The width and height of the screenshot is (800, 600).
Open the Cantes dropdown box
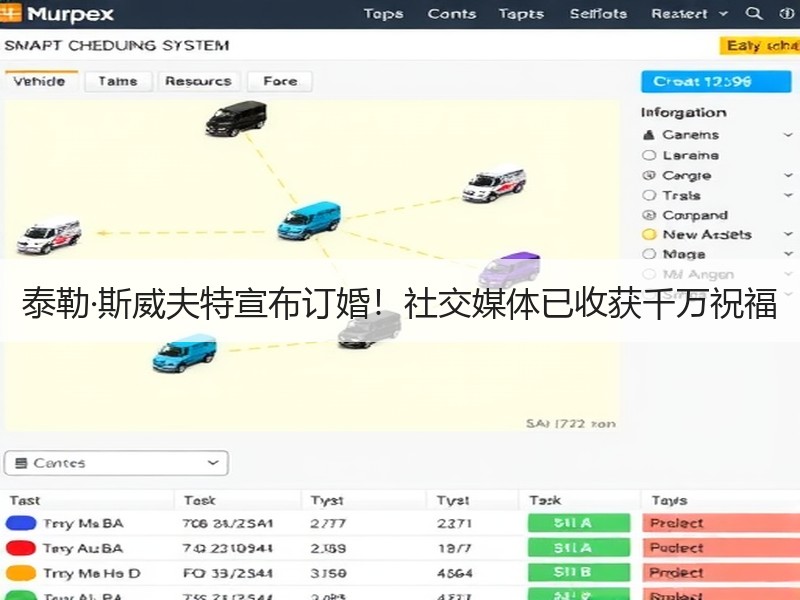pyautogui.click(x=116, y=463)
